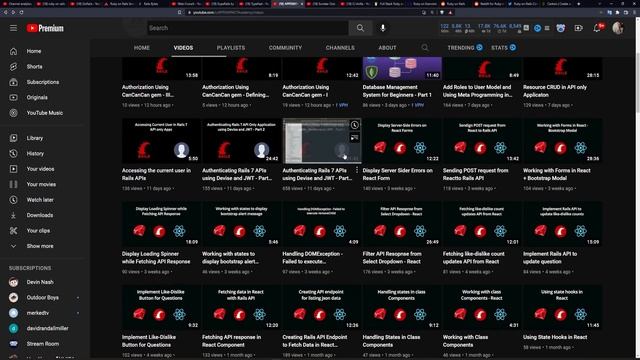
Task: Open the hamburger guide menu
Action: (x=13, y=28)
